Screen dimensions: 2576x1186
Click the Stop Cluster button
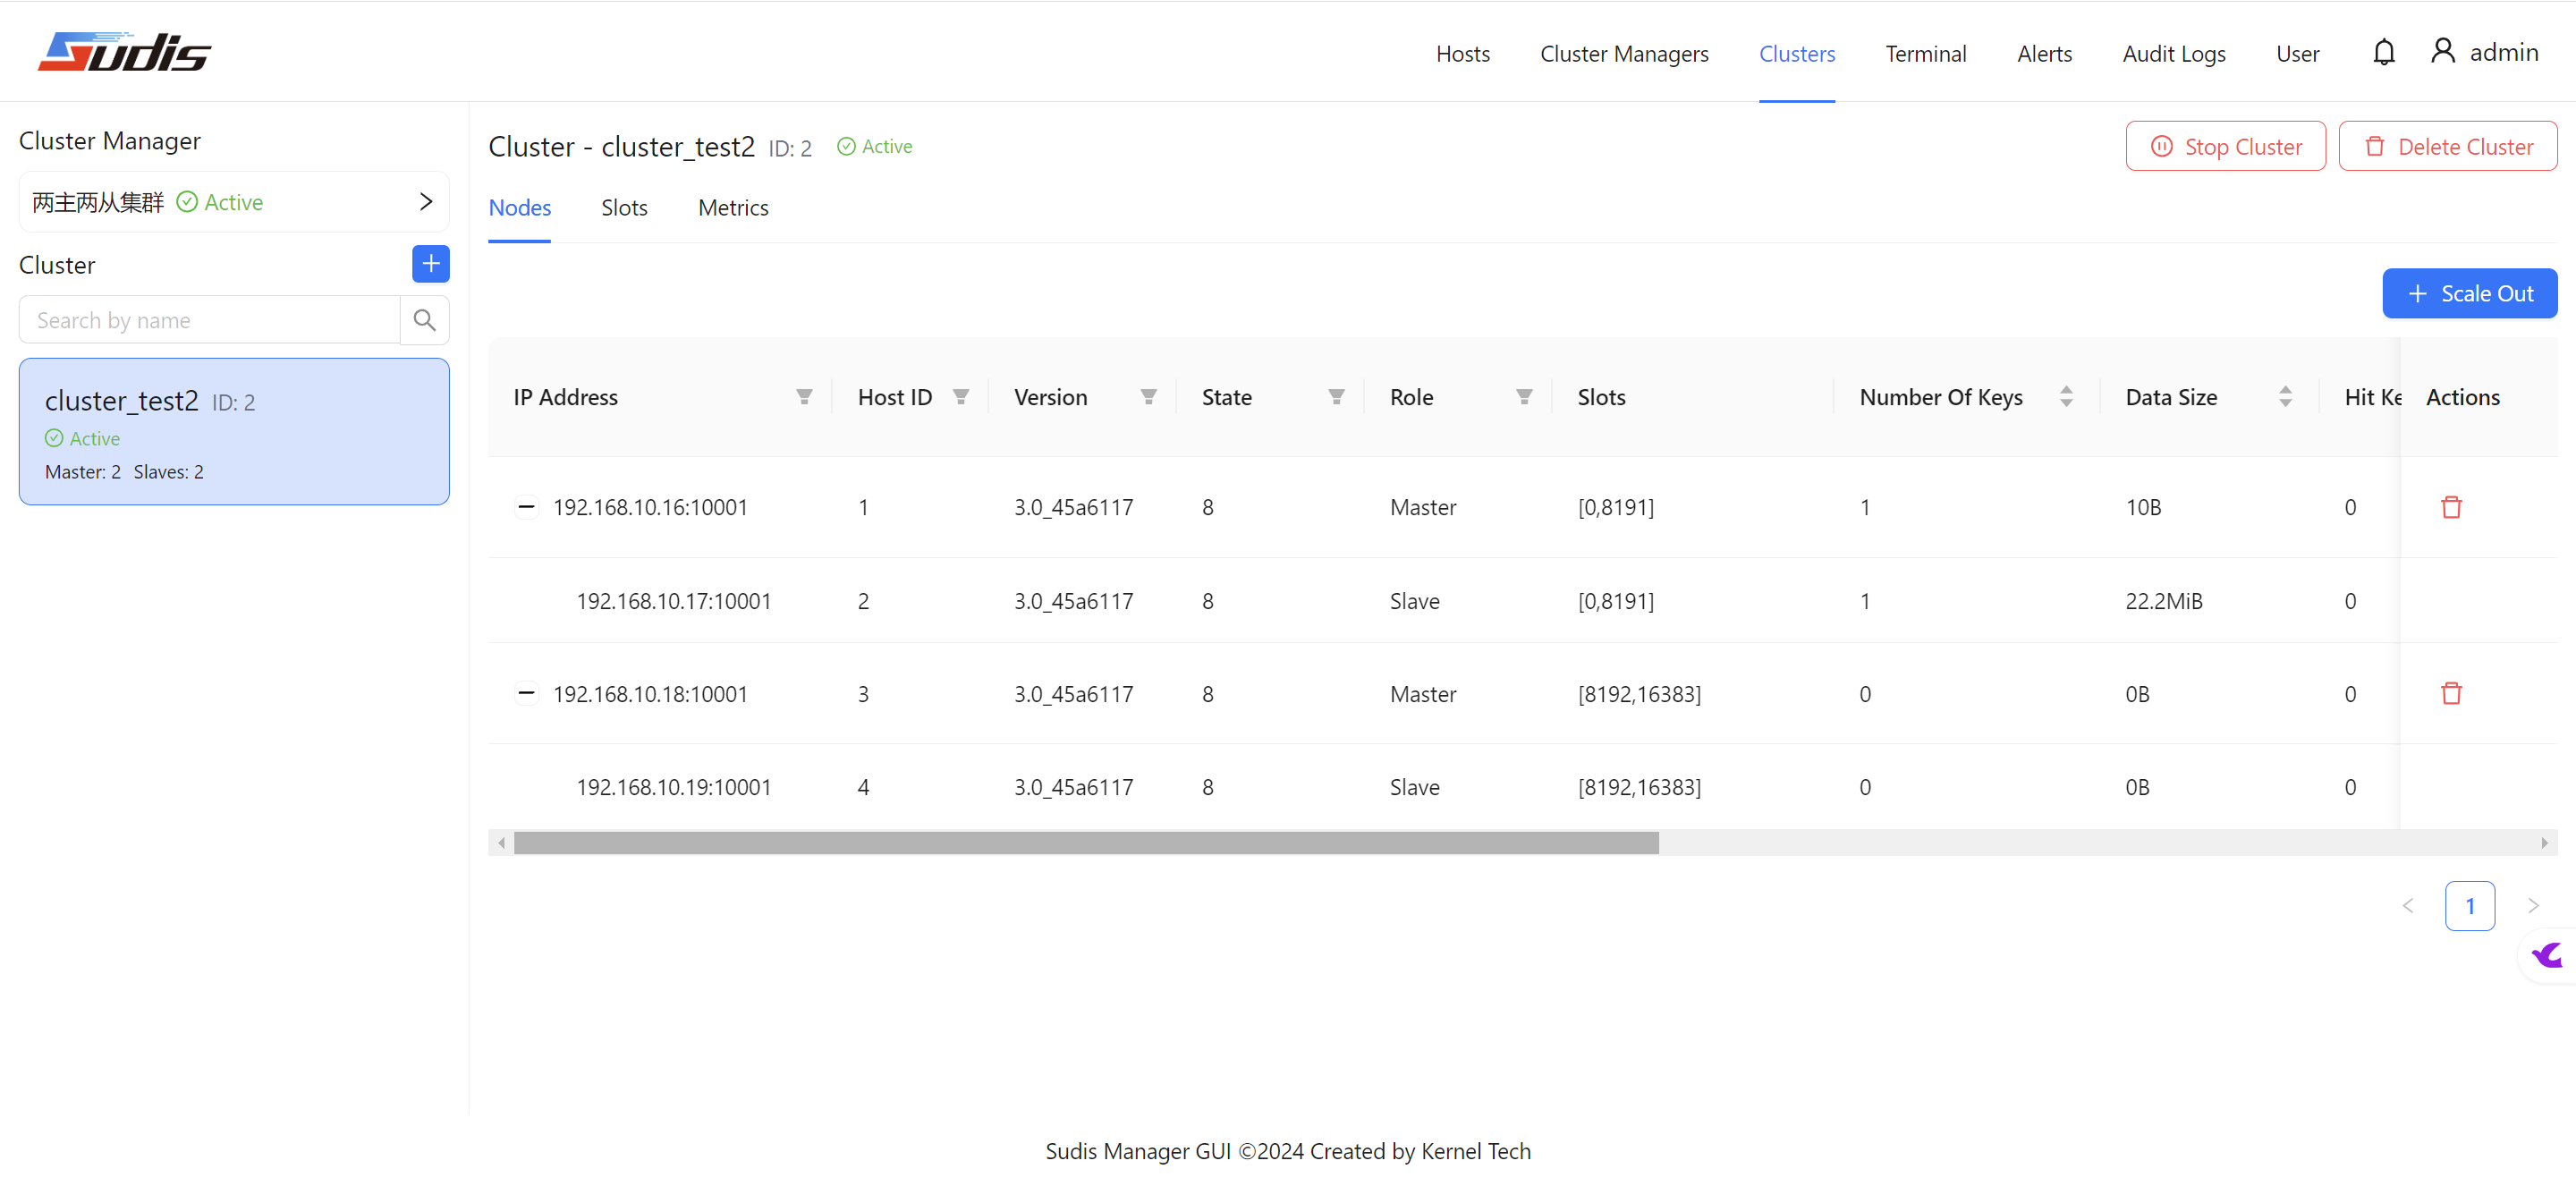(x=2225, y=146)
